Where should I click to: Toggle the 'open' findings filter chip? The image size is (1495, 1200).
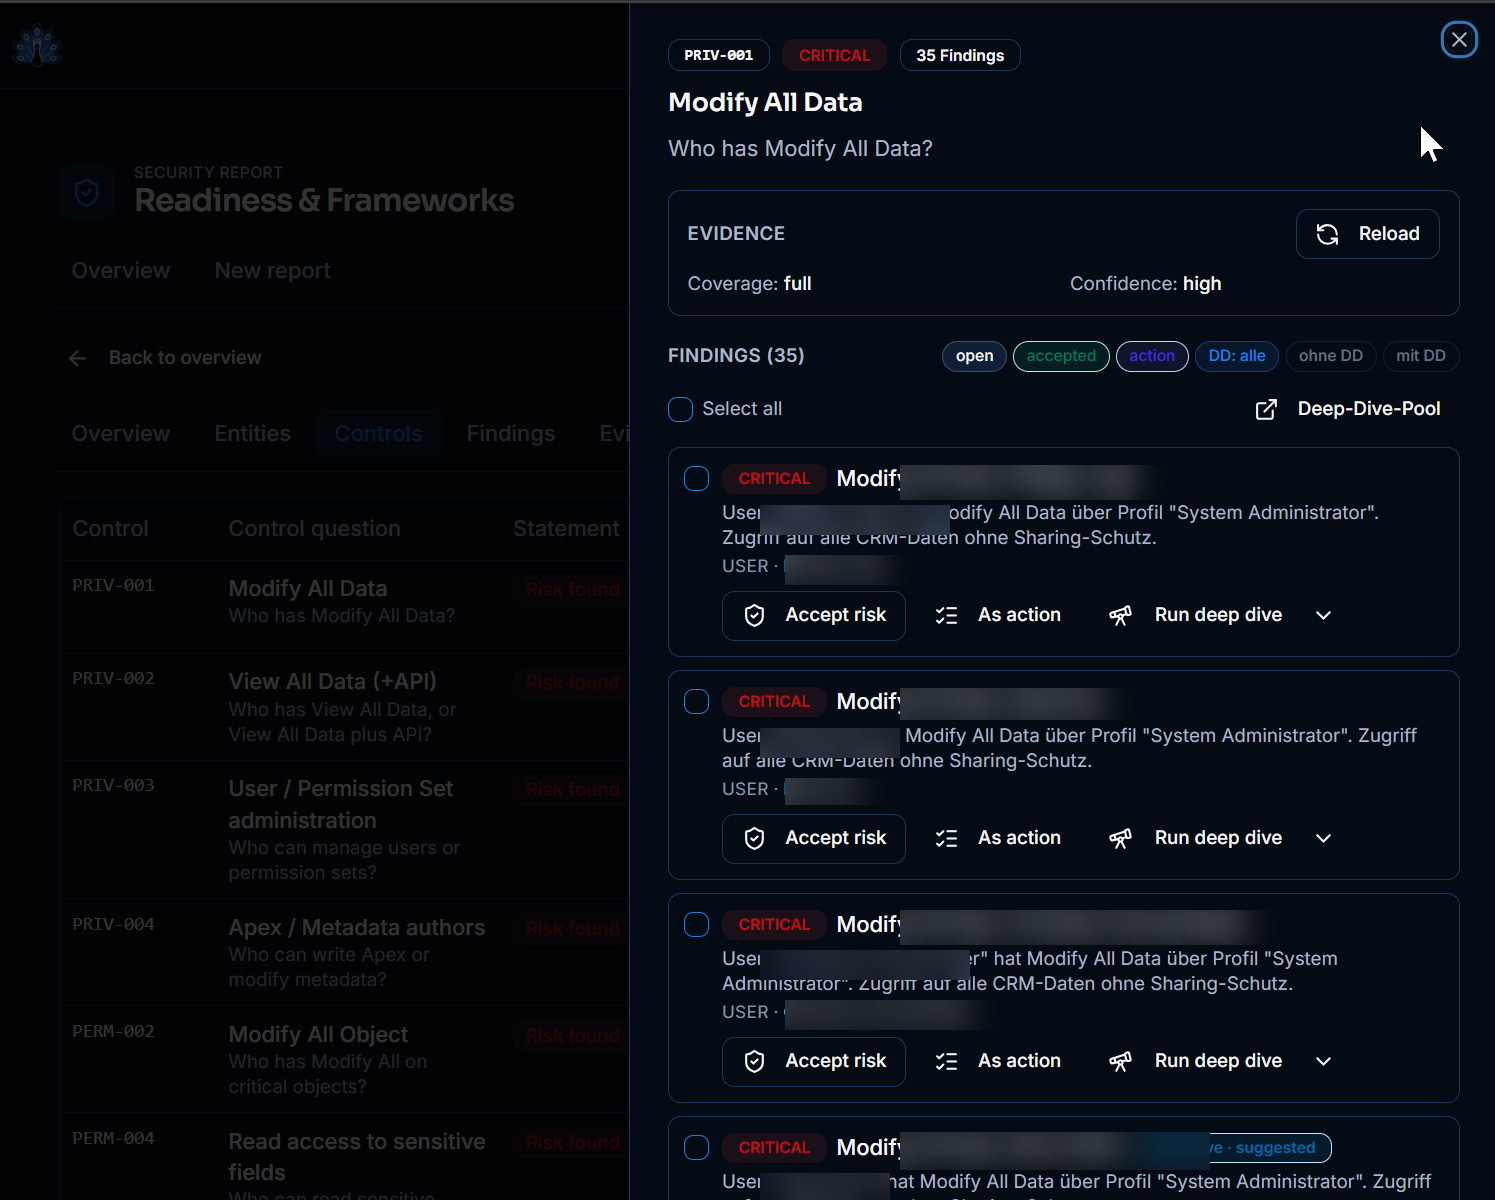pos(974,356)
